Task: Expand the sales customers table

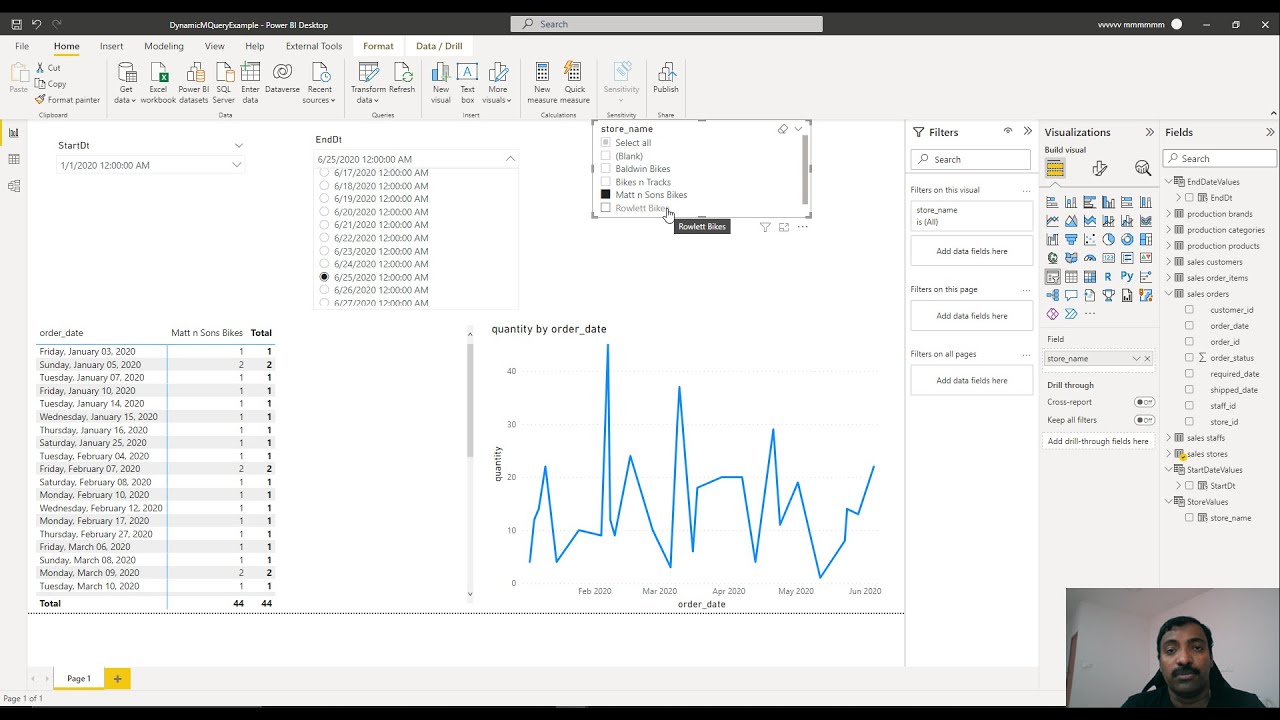Action: point(1169,262)
